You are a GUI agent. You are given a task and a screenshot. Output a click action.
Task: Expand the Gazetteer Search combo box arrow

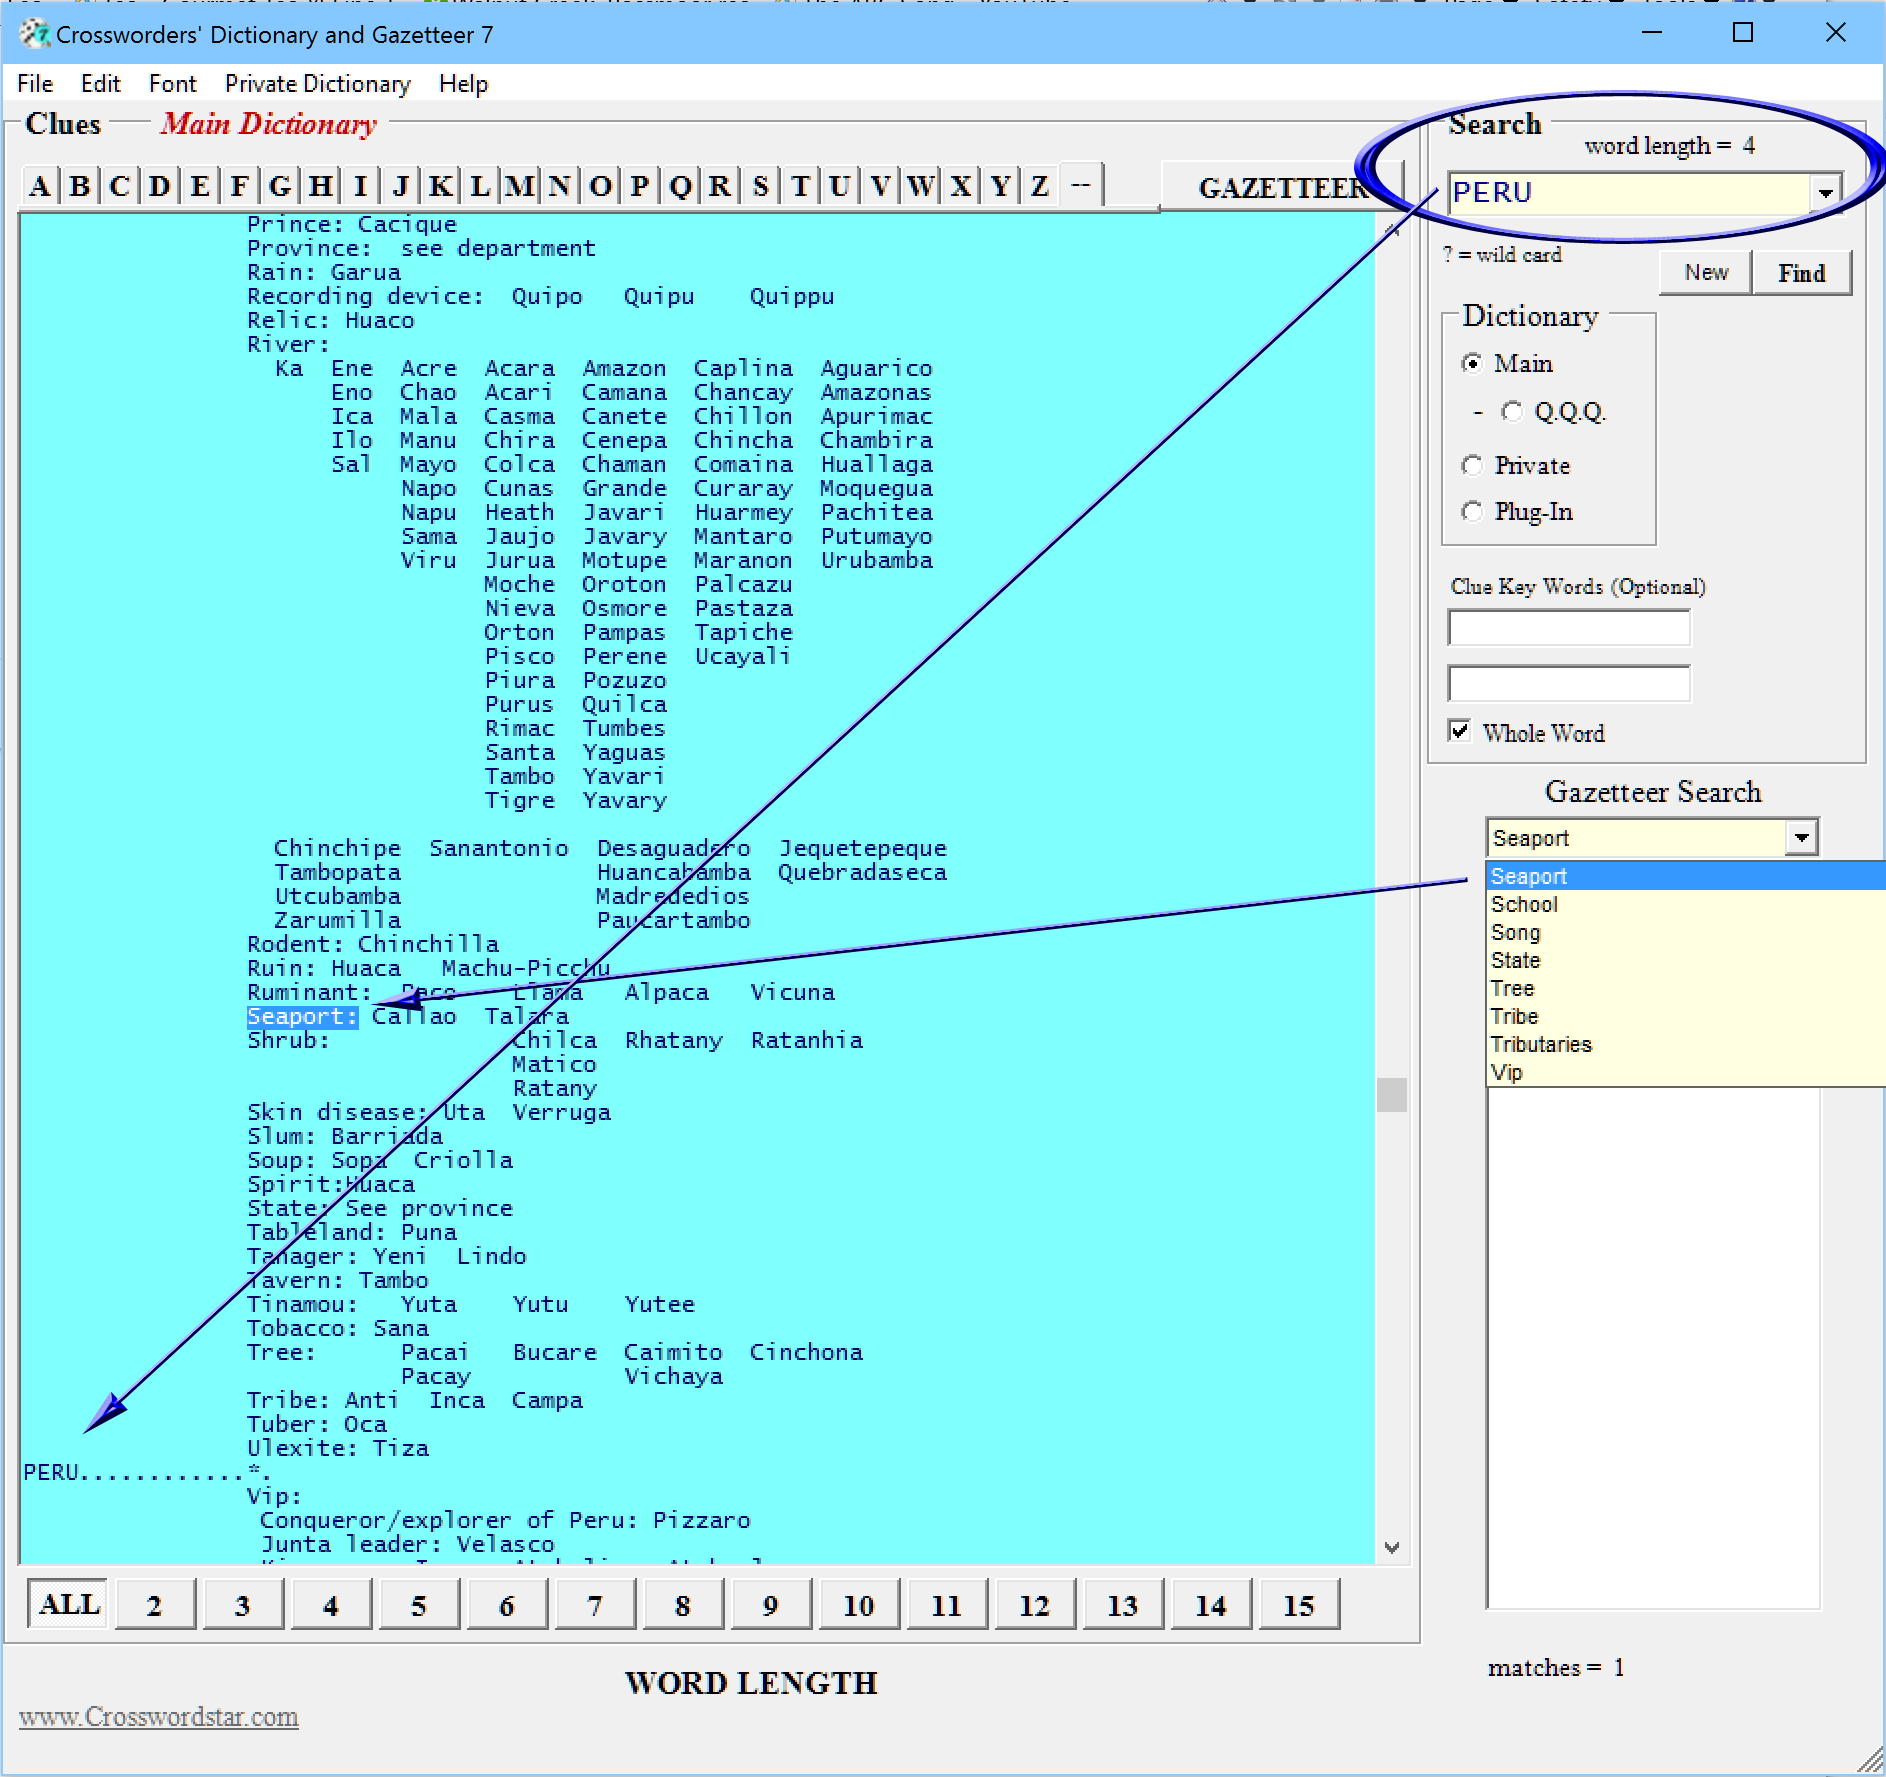1801,838
